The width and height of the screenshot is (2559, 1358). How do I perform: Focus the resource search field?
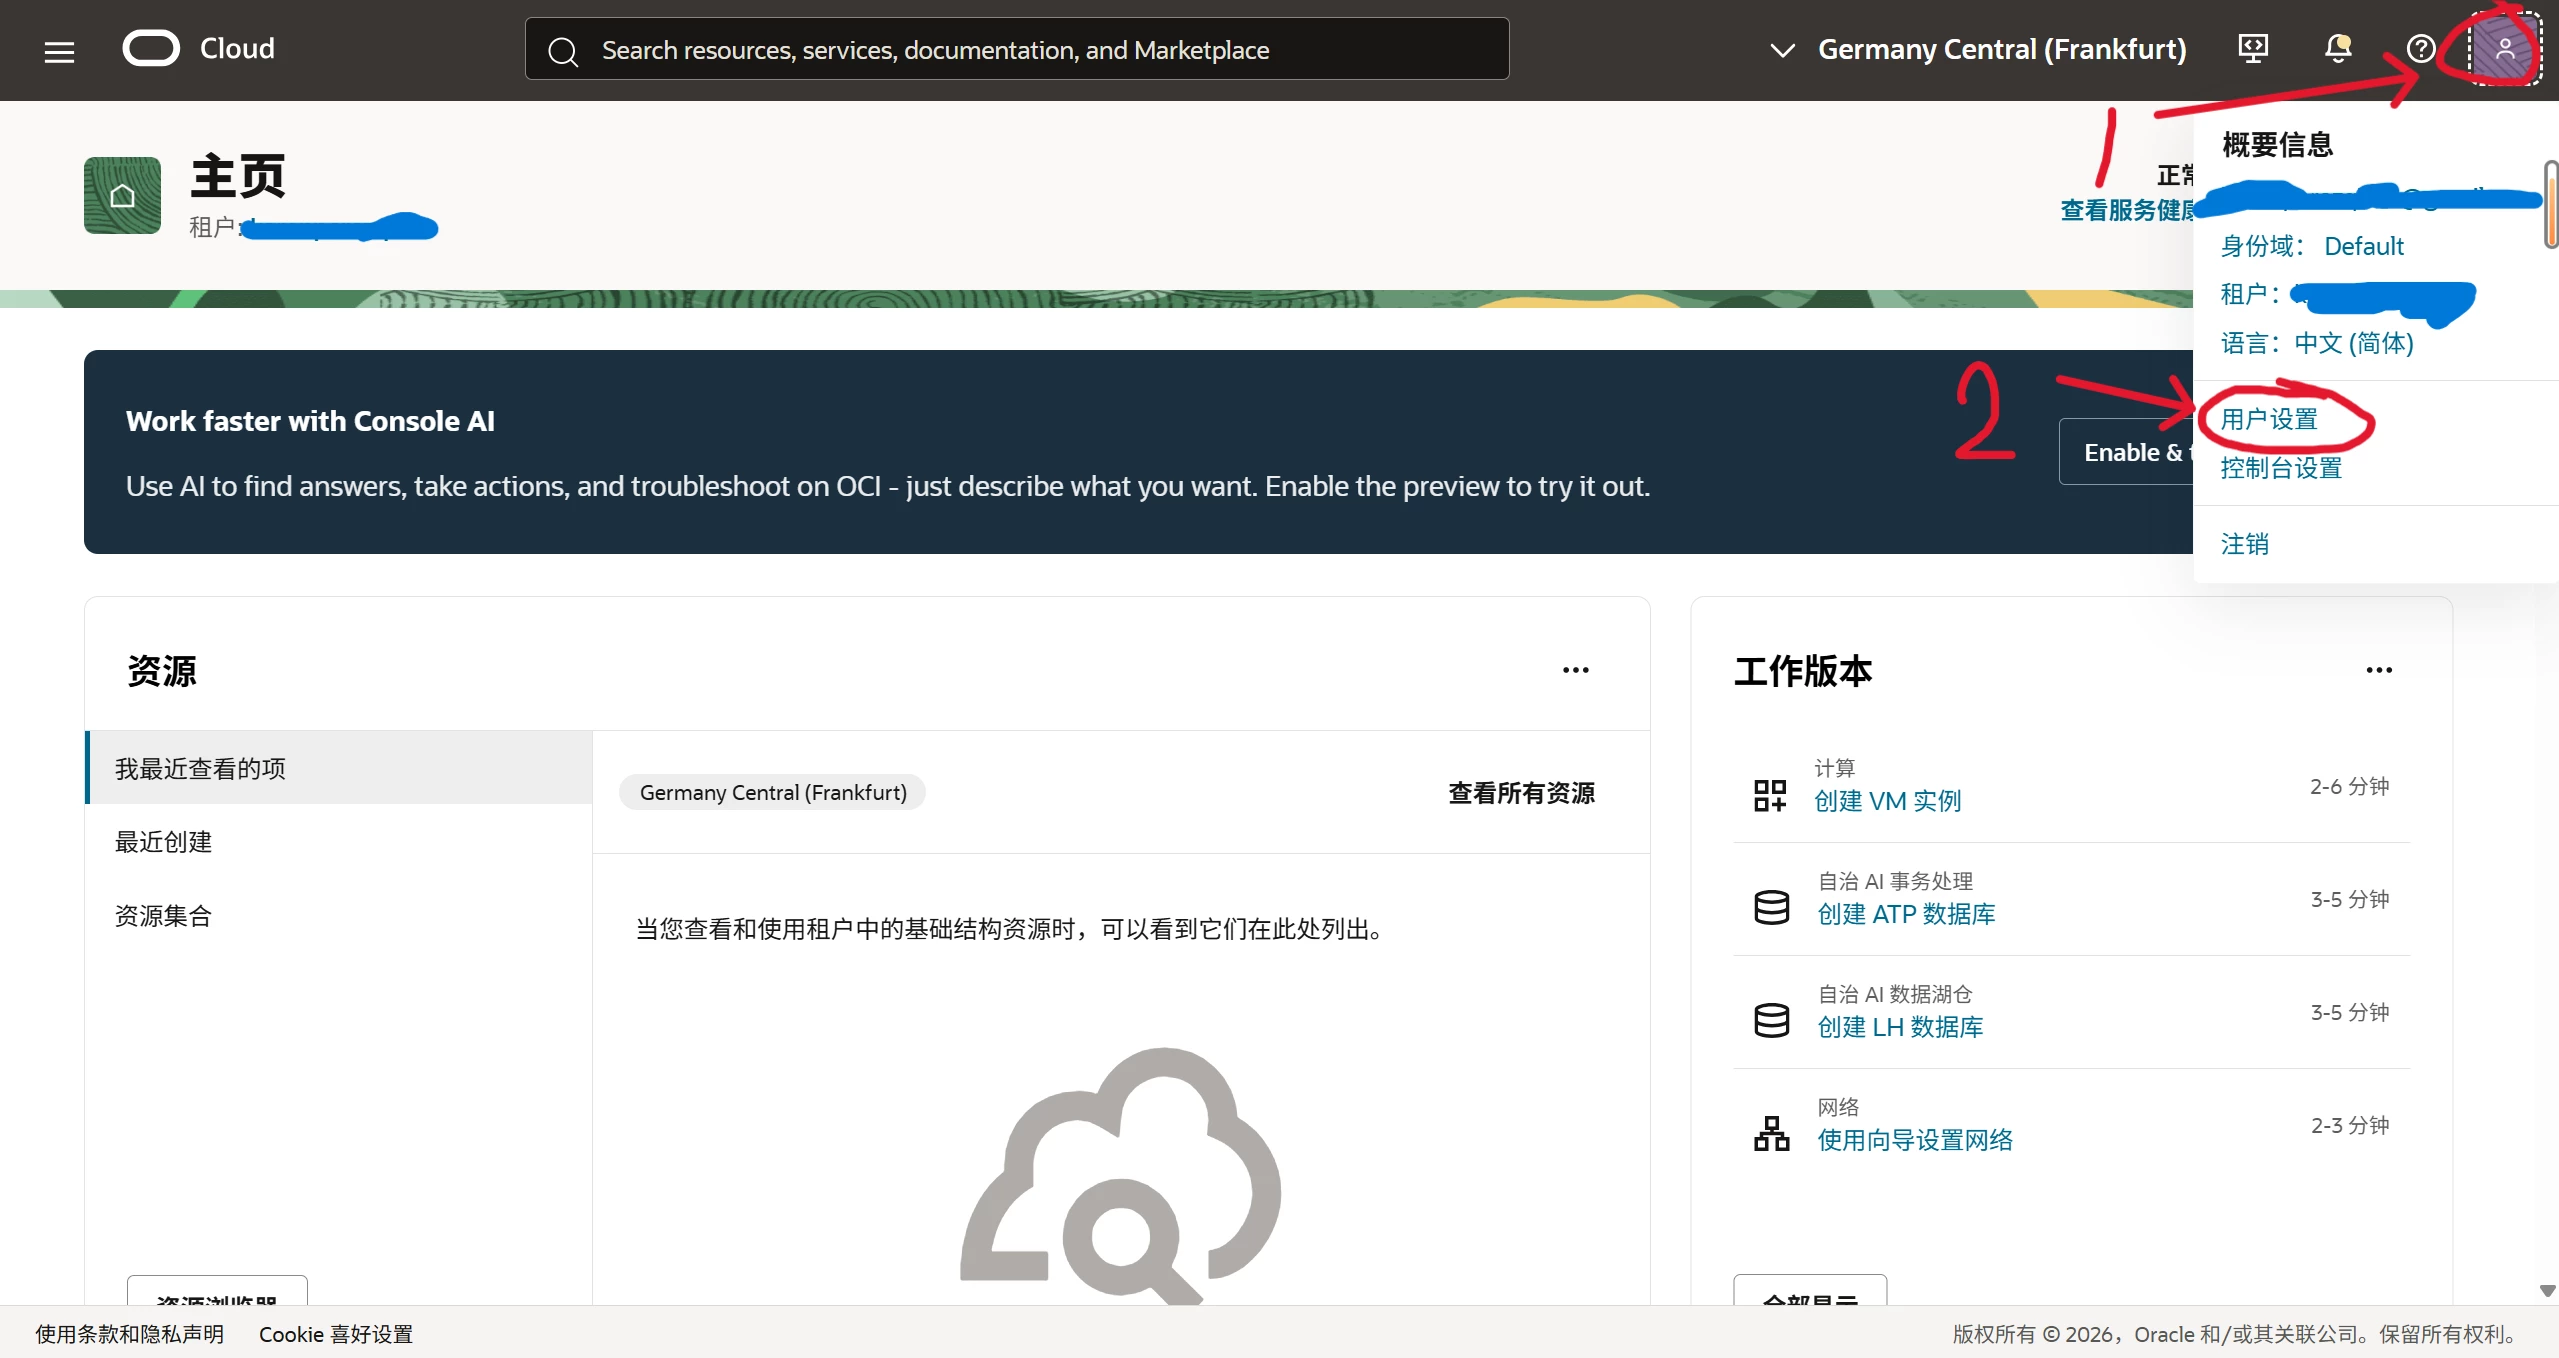(x=1017, y=49)
